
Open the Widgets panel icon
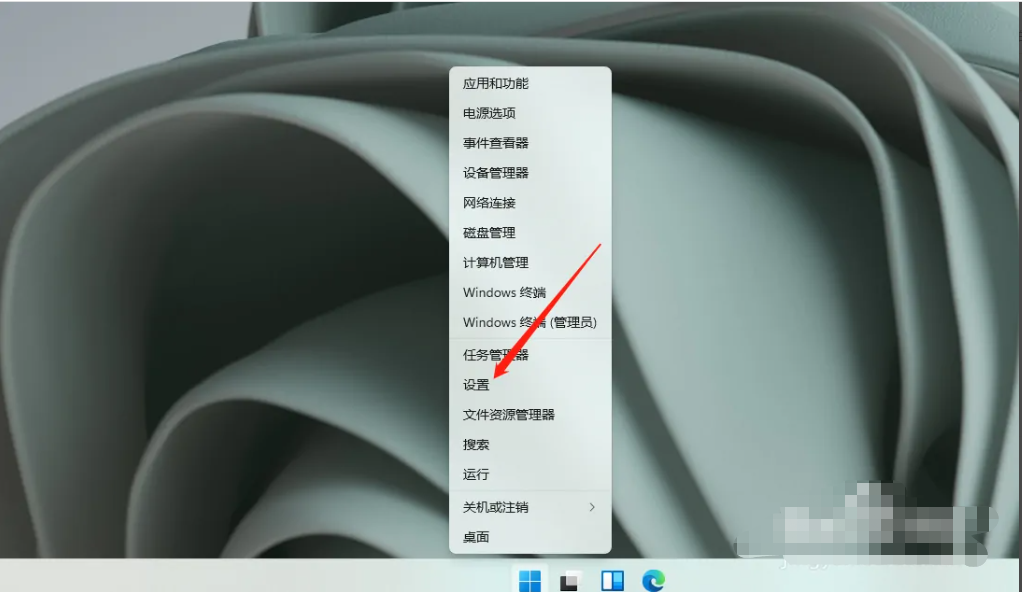(612, 580)
